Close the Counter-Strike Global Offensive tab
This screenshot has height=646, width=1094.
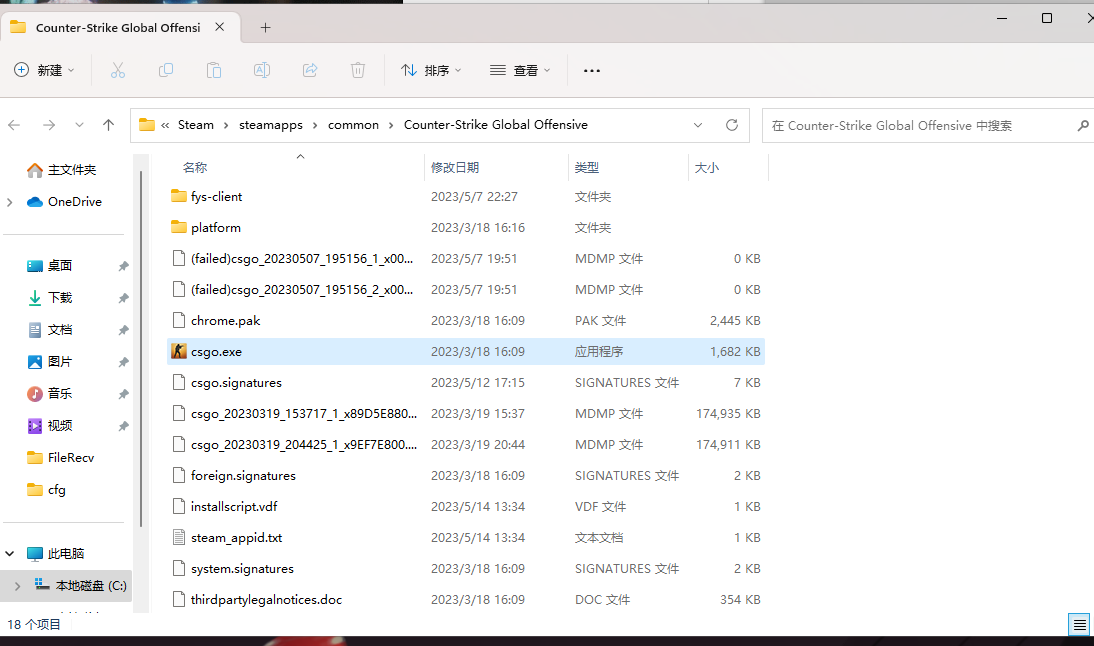point(220,27)
